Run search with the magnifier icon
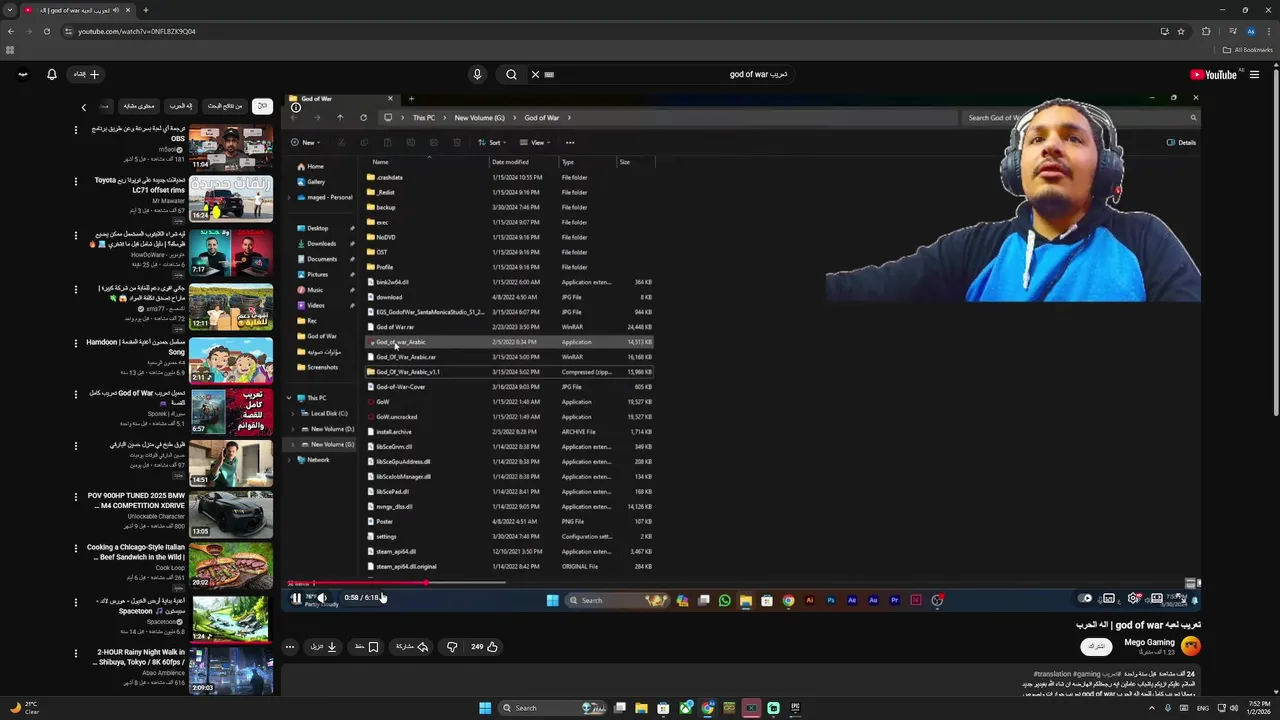Screen dimensions: 1280x720 511,74
